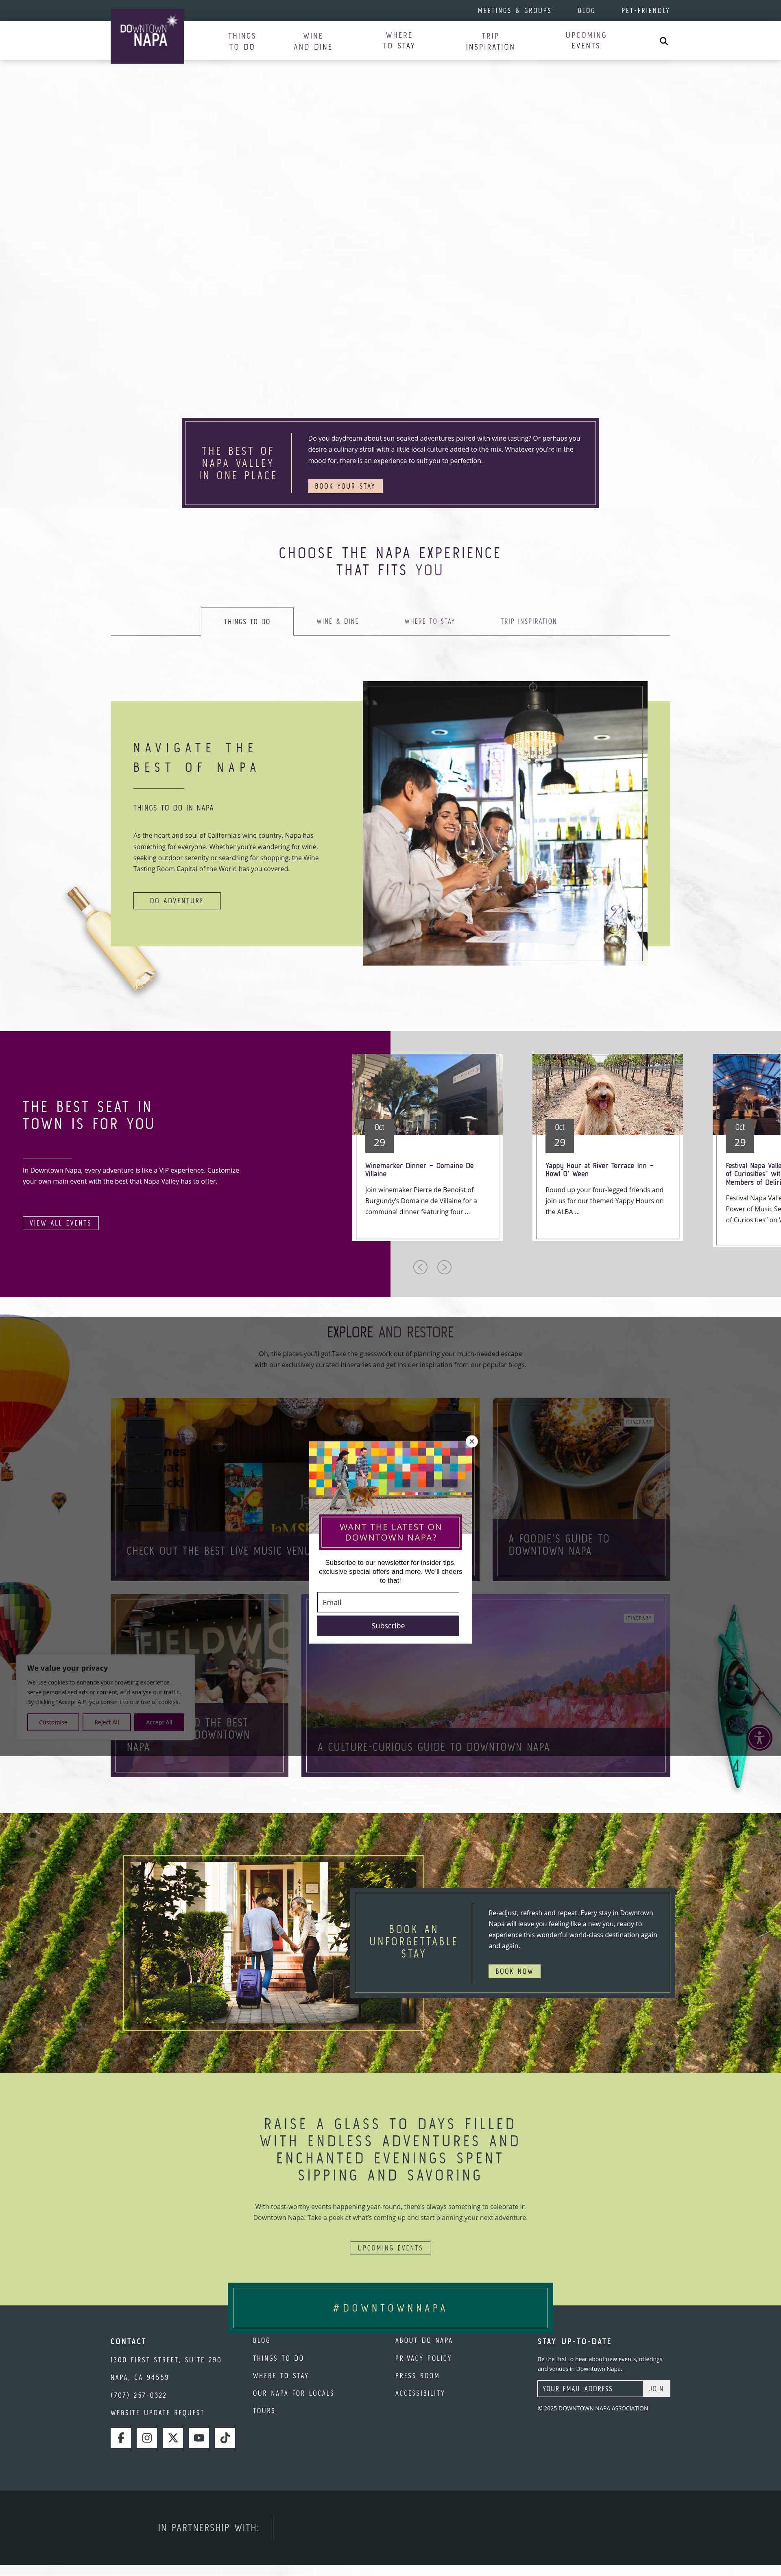Screen dimensions: 781x2576
Task: Click Accept All cookies
Action: tap(159, 1722)
